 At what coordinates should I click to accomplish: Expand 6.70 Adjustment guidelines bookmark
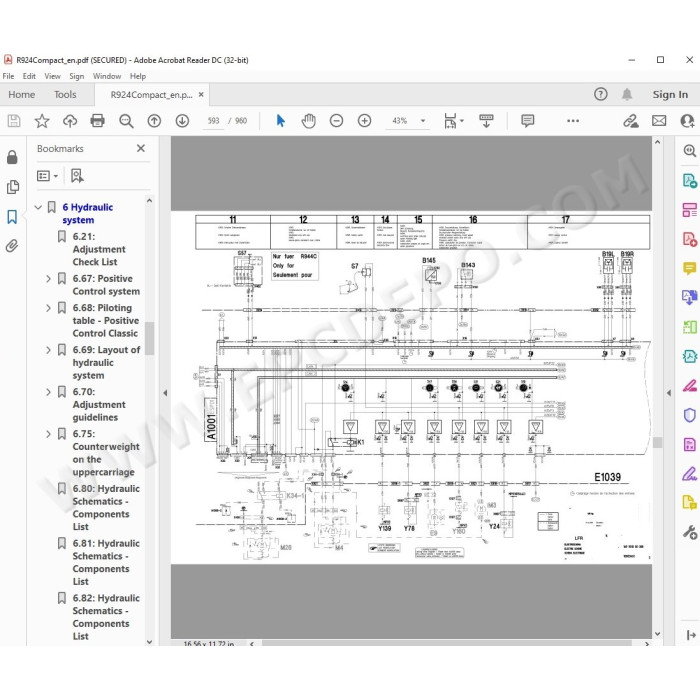pos(48,392)
